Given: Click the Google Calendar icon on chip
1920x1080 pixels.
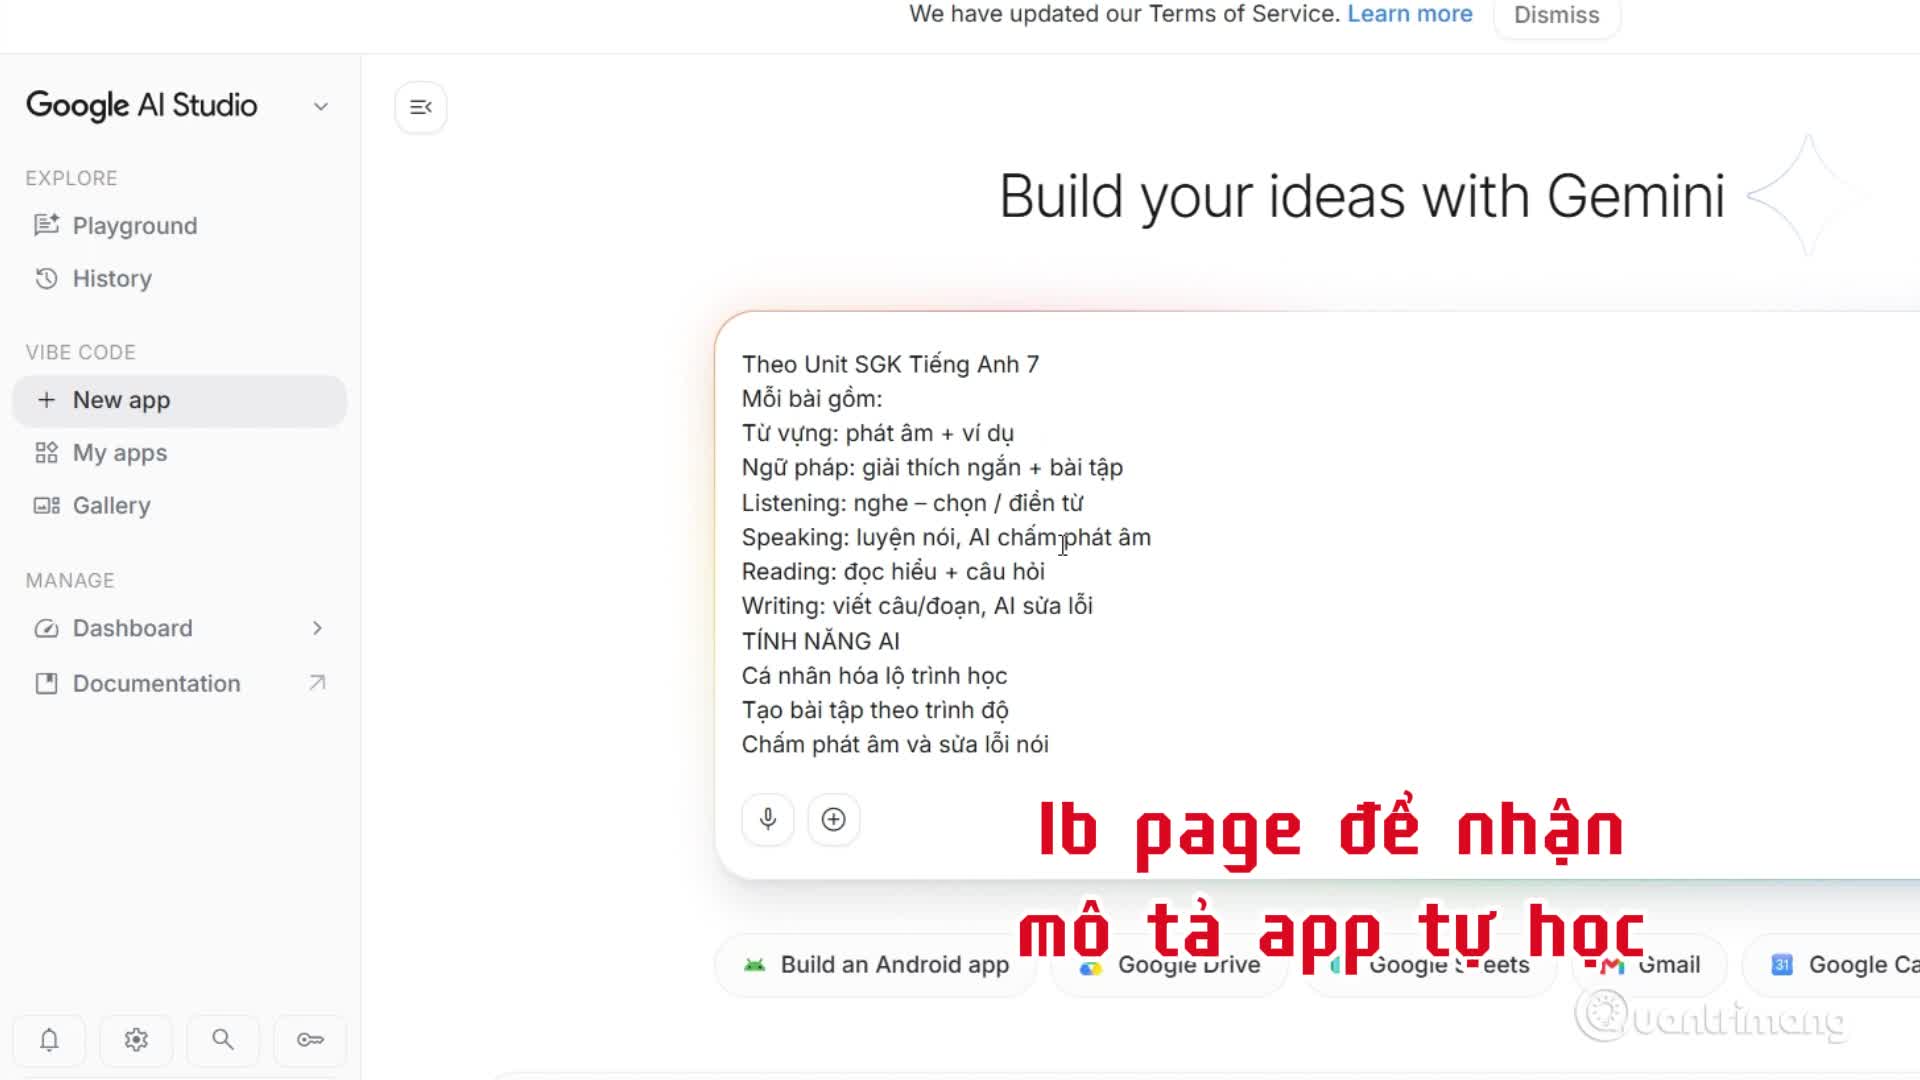Looking at the screenshot, I should pyautogui.click(x=1781, y=965).
